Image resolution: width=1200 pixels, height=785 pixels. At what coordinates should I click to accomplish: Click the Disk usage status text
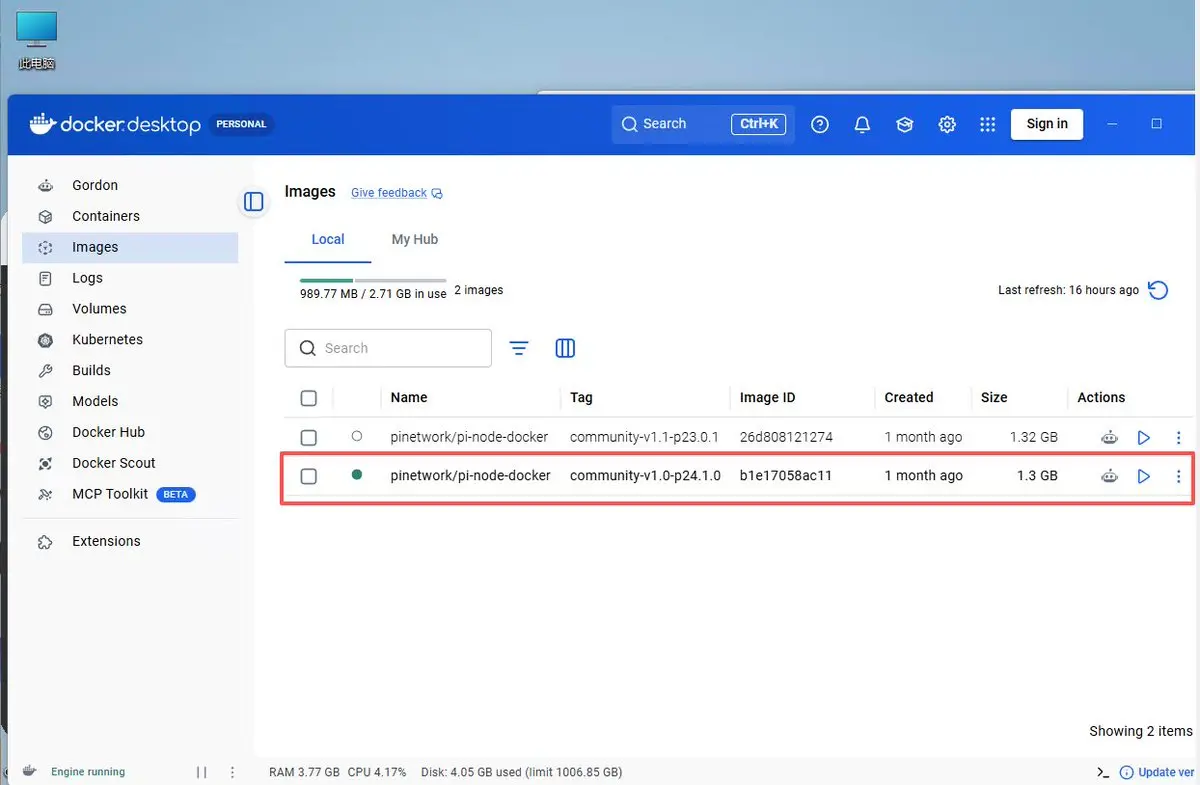pos(521,772)
